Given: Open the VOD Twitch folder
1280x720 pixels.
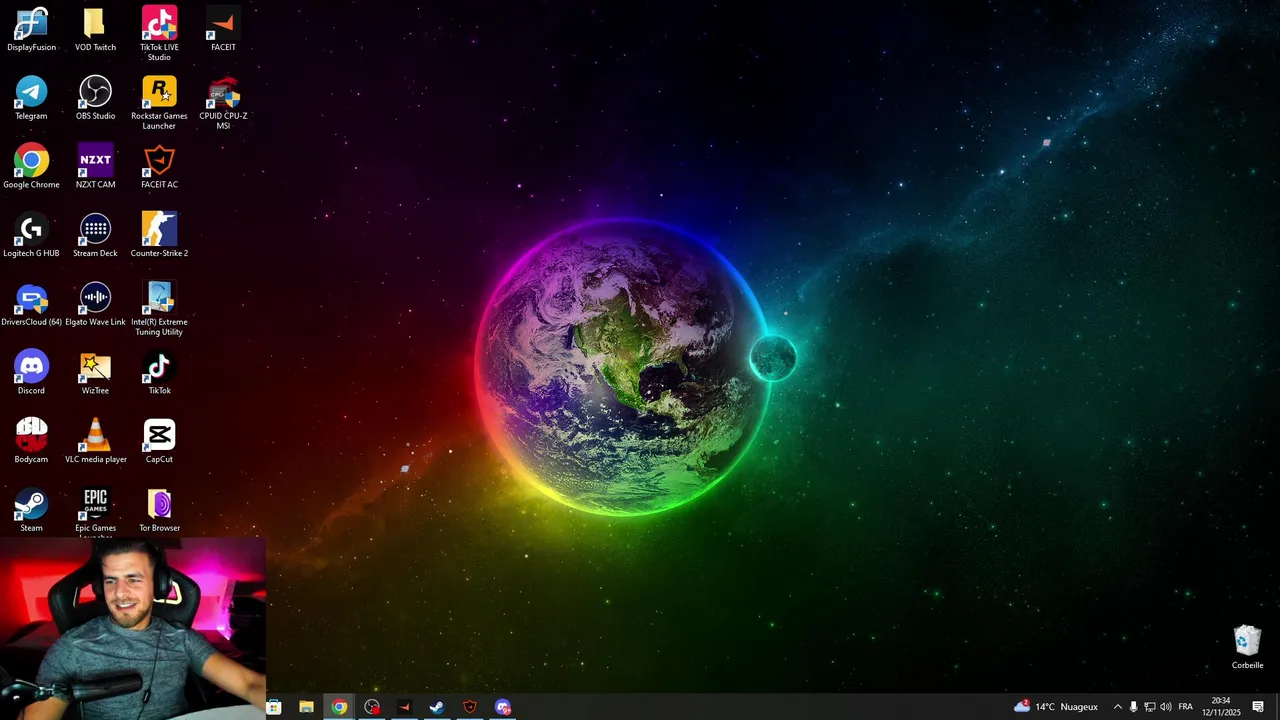Looking at the screenshot, I should (x=95, y=29).
